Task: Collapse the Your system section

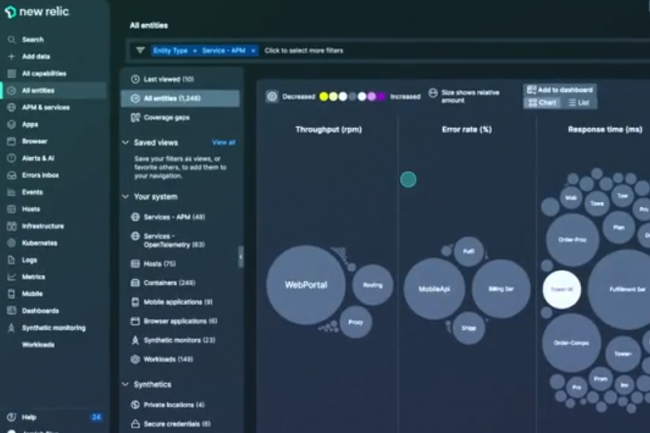Action: (125, 197)
